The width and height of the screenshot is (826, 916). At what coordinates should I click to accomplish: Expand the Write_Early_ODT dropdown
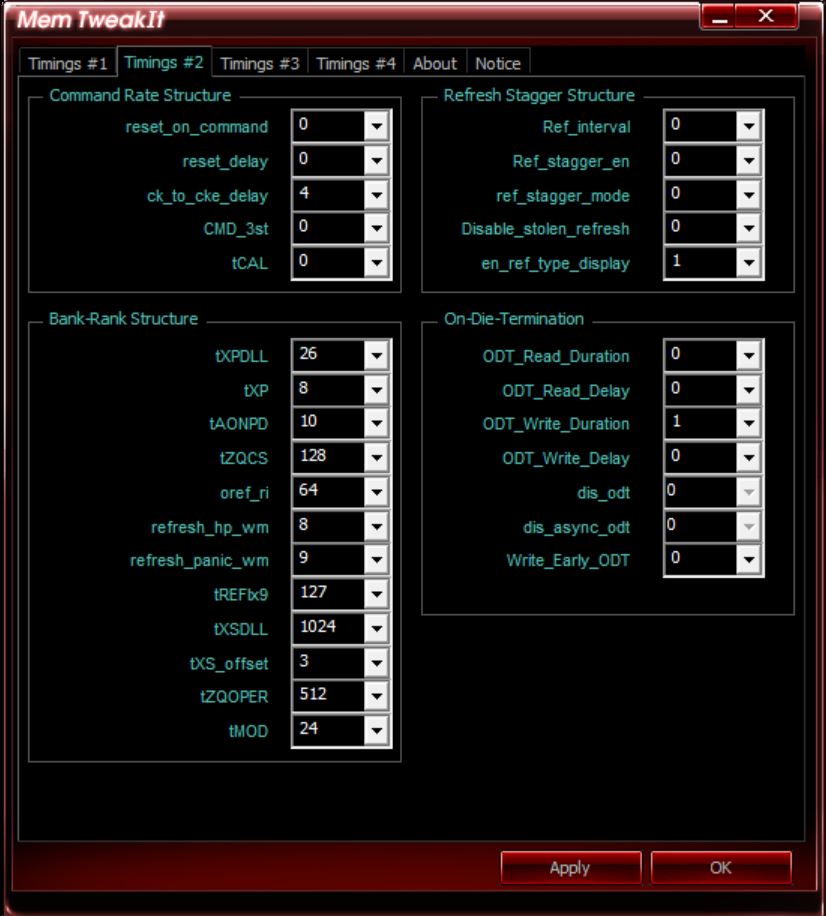748,560
